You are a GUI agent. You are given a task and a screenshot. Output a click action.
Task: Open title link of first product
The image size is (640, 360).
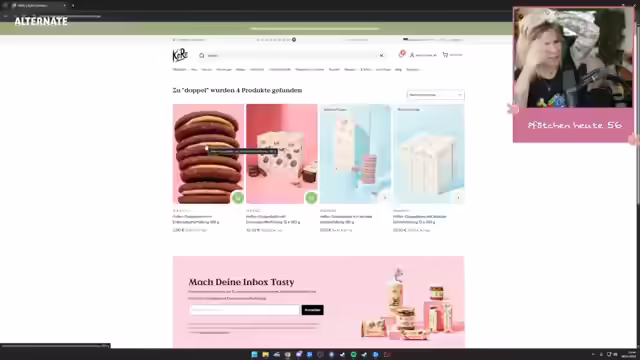pyautogui.click(x=196, y=219)
